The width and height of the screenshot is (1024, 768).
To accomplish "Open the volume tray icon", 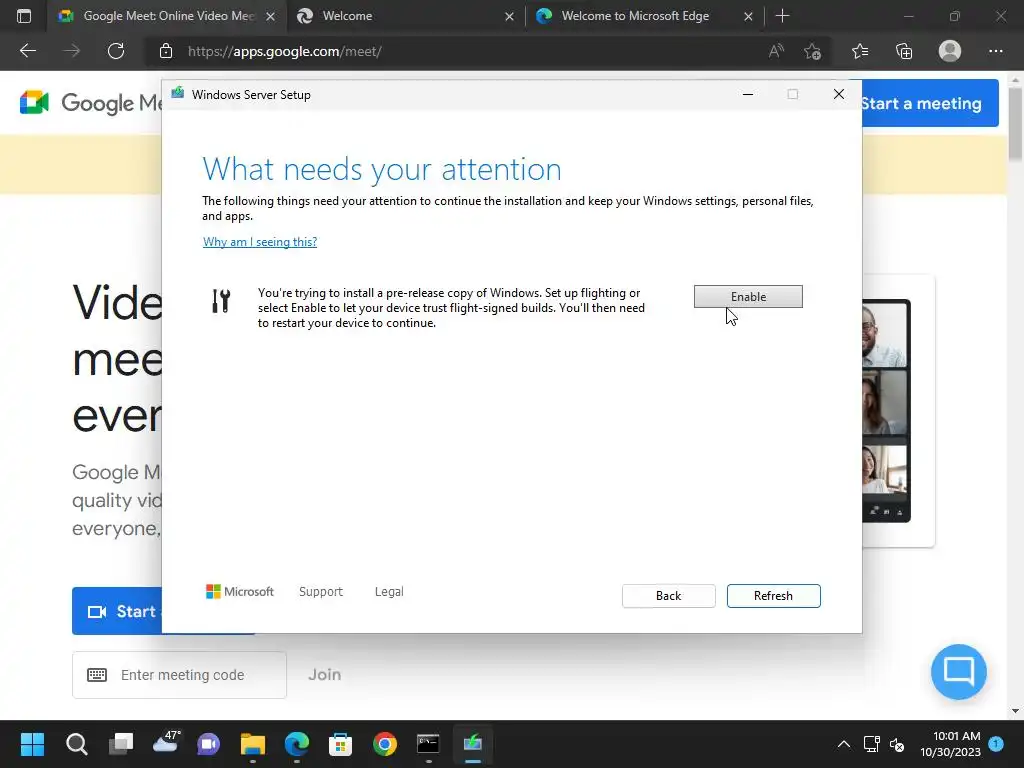I will coord(897,744).
